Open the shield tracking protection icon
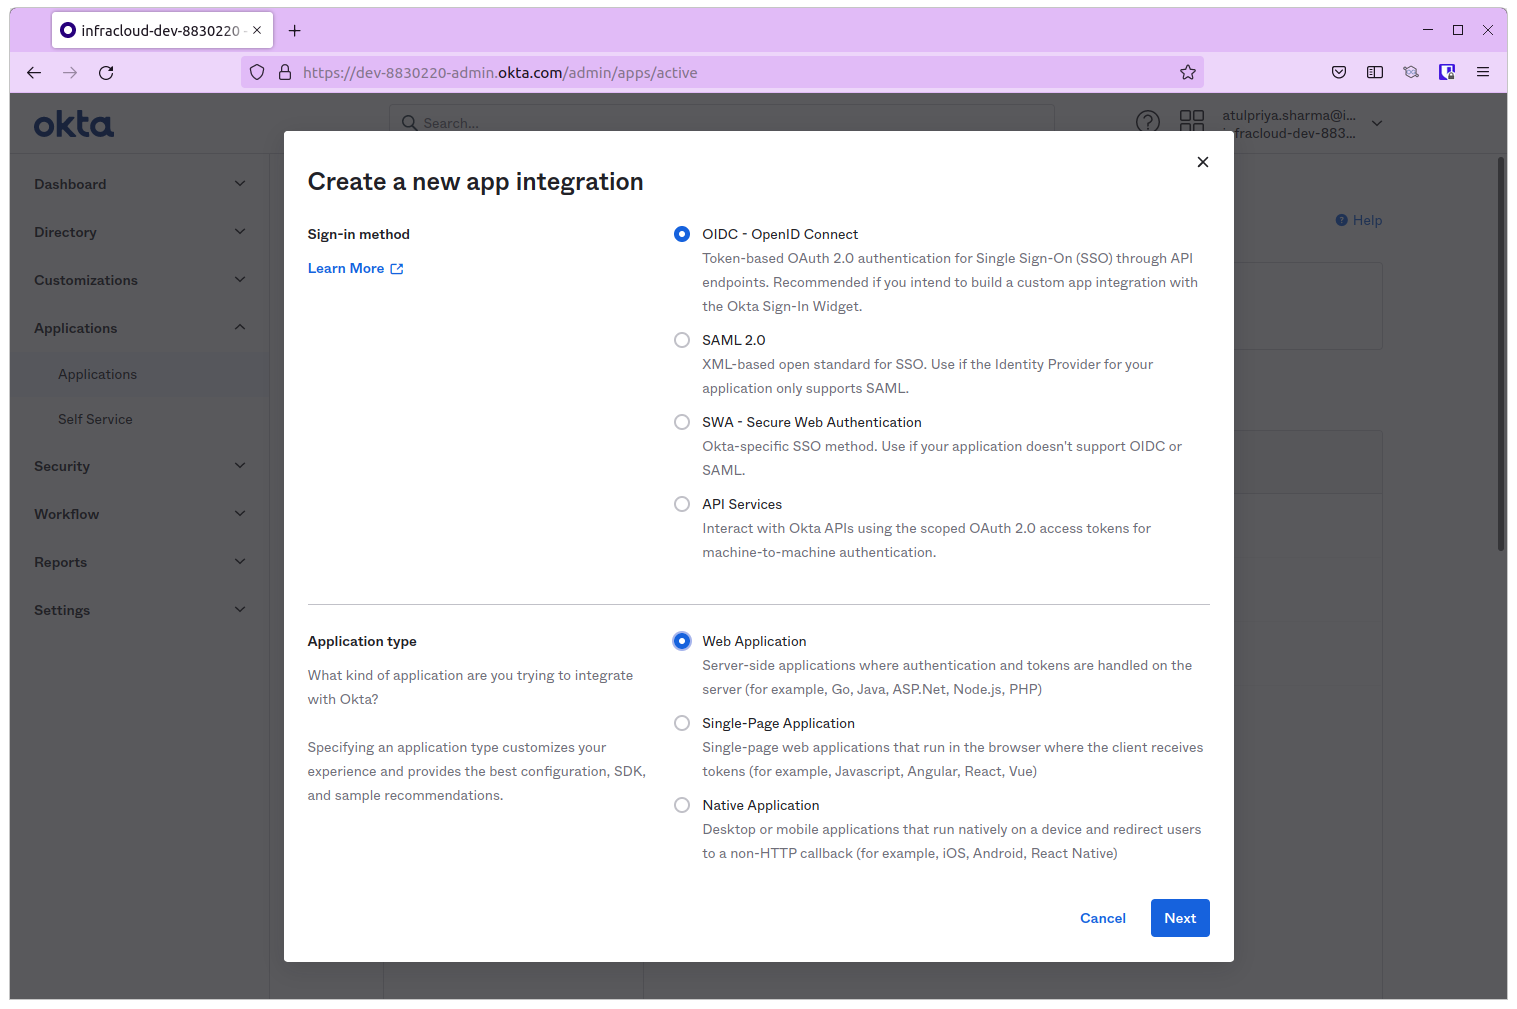Image resolution: width=1517 pixels, height=1009 pixels. pos(257,72)
